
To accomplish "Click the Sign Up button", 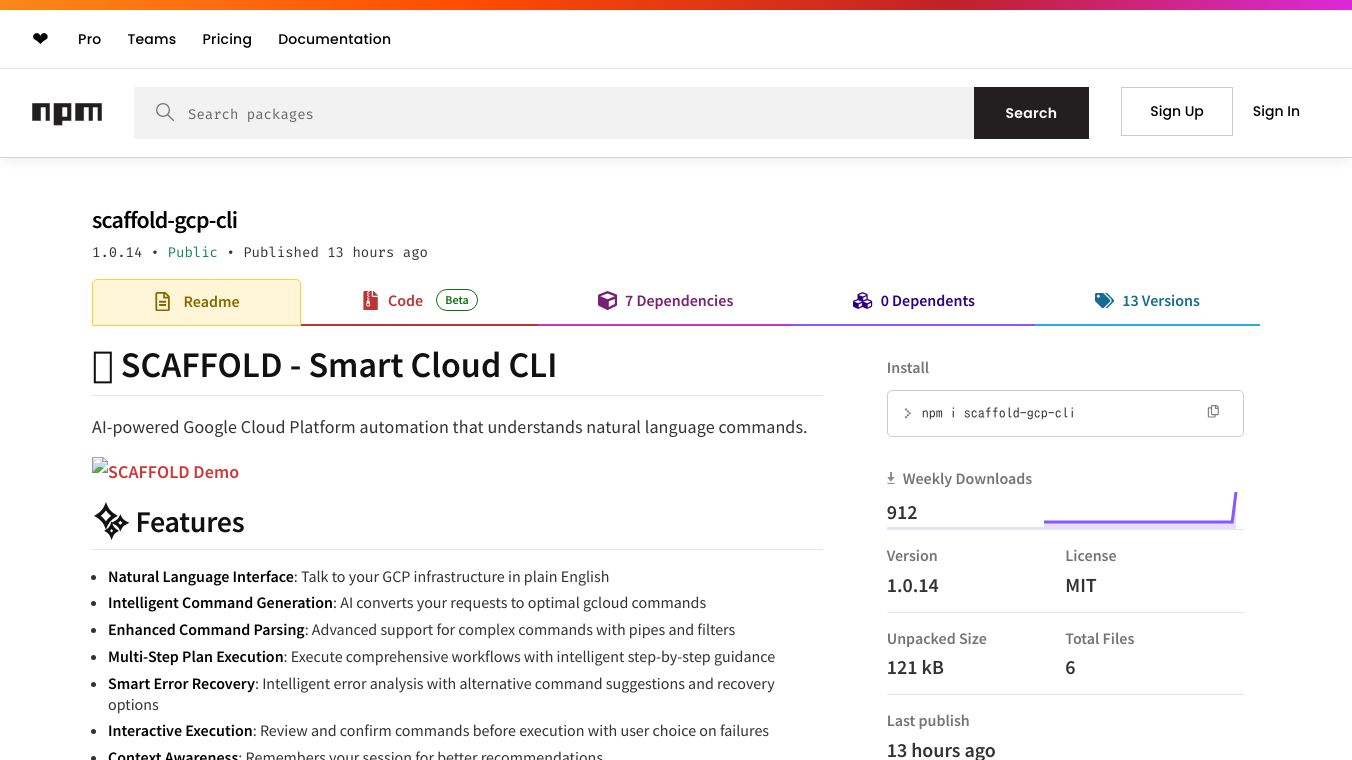I will point(1177,111).
